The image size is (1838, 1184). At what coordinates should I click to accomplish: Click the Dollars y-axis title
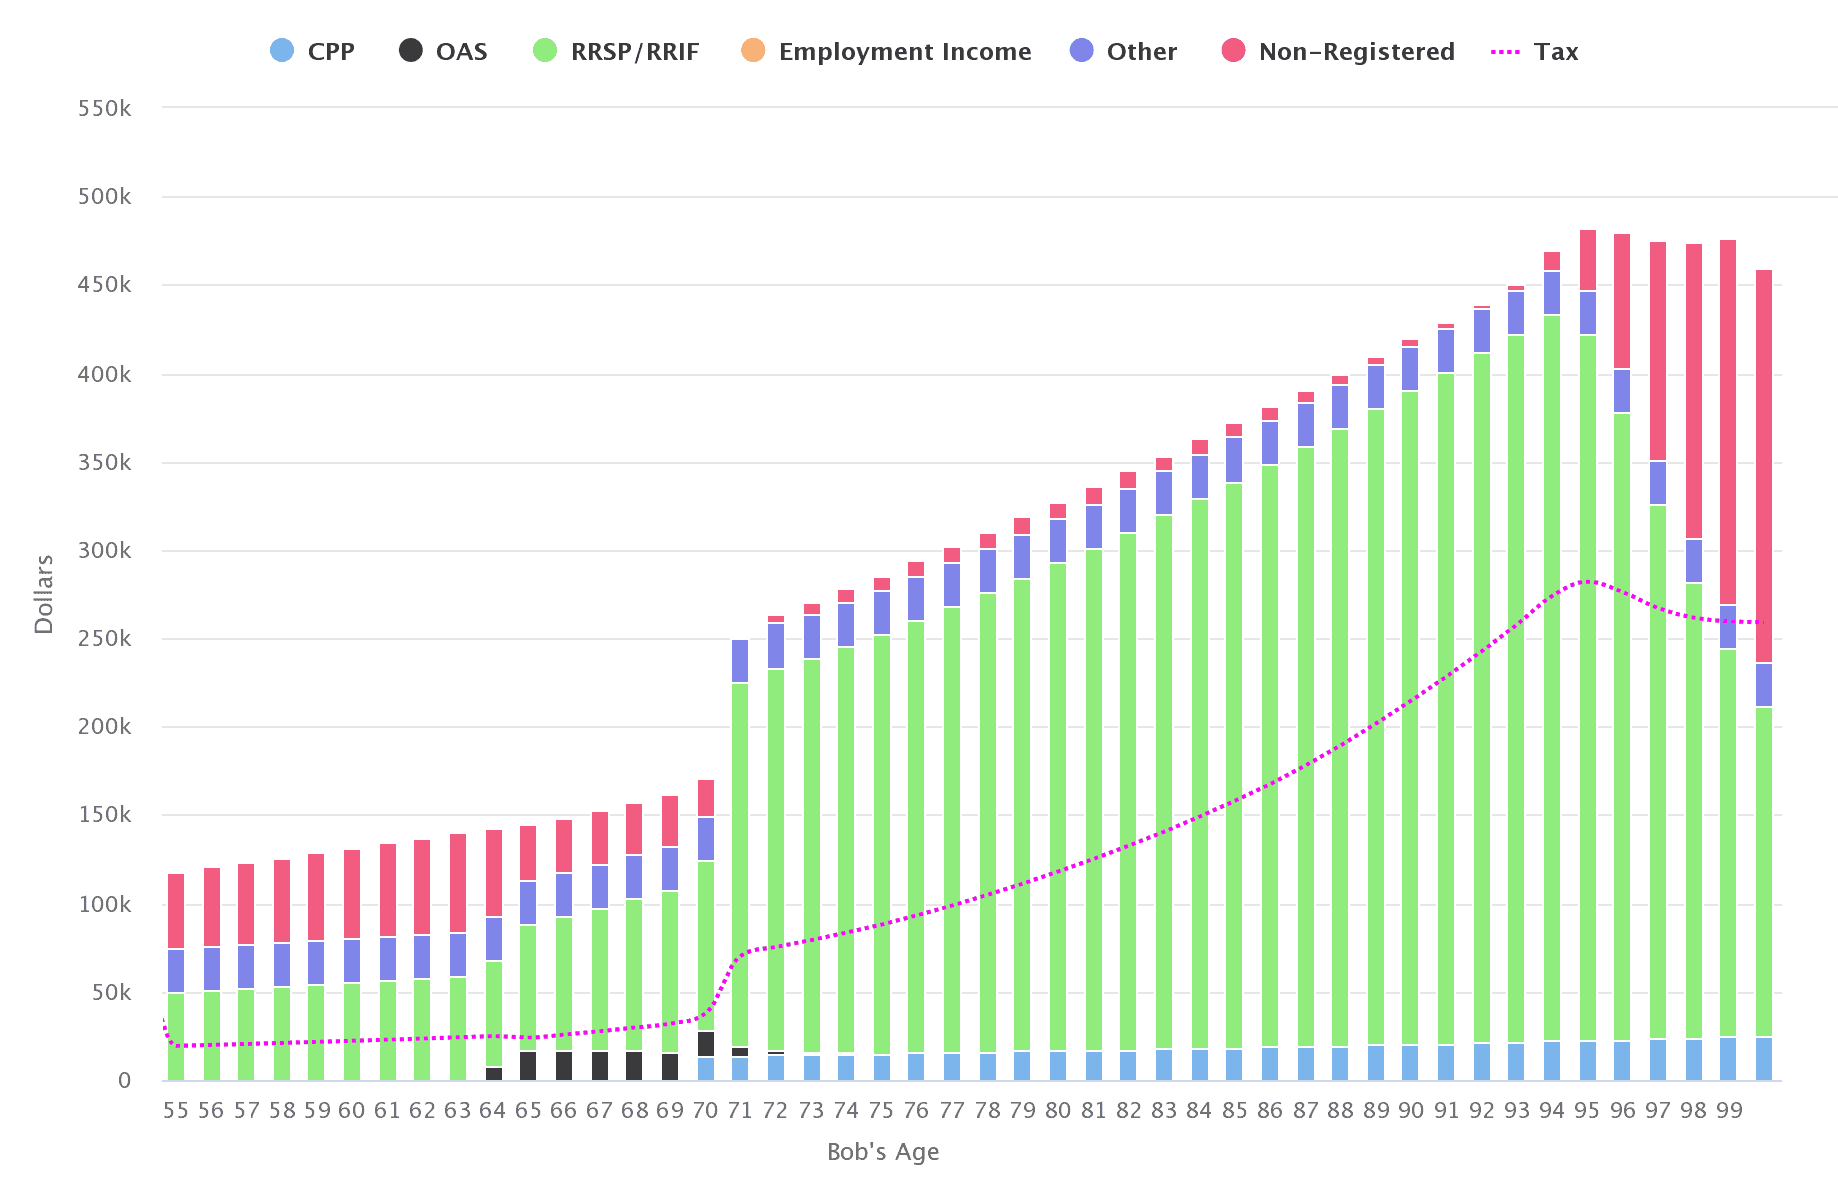pos(43,594)
